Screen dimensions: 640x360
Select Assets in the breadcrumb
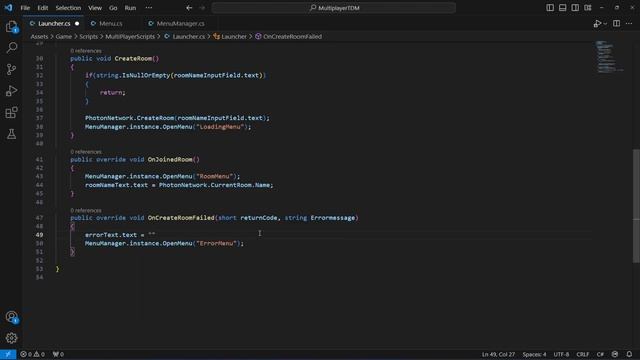click(39, 37)
